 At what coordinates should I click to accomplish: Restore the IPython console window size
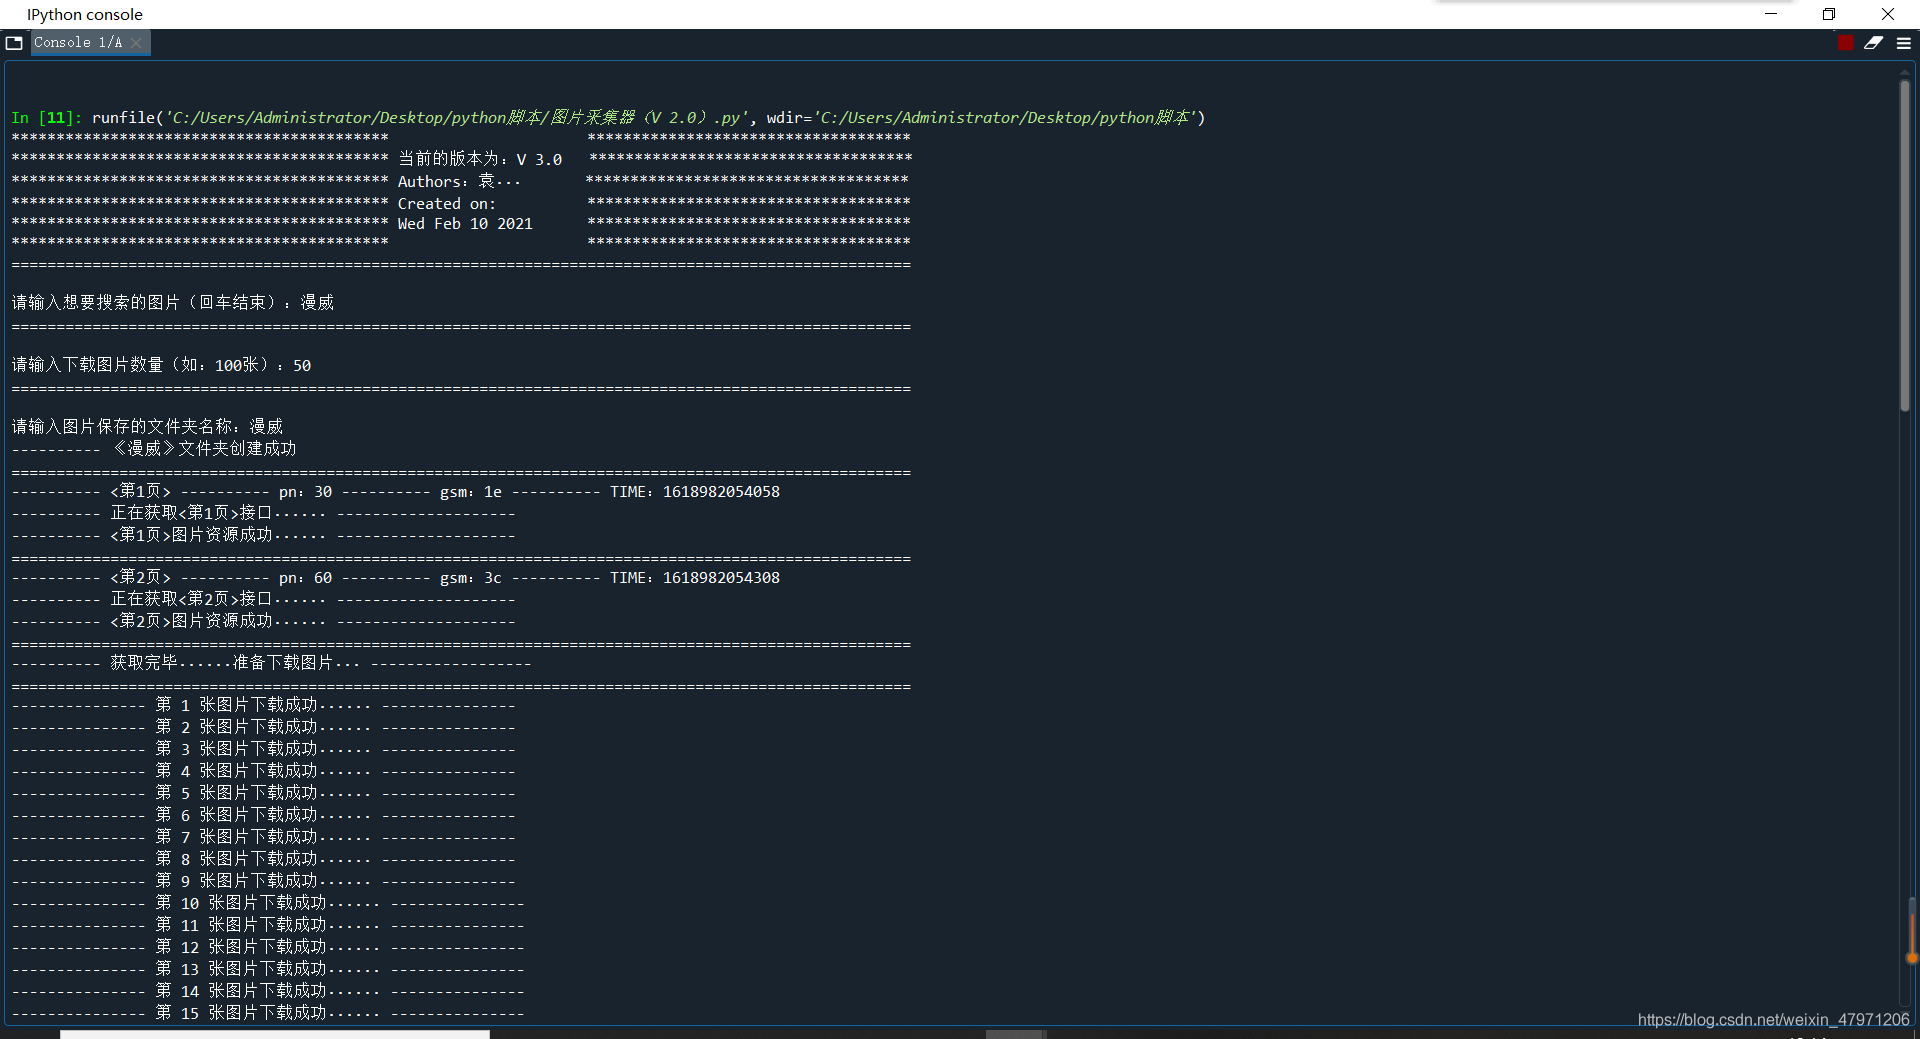(1829, 14)
